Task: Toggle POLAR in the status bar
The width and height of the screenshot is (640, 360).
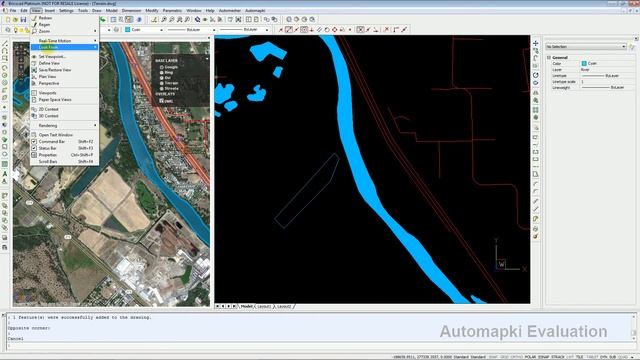Action: tap(530, 357)
